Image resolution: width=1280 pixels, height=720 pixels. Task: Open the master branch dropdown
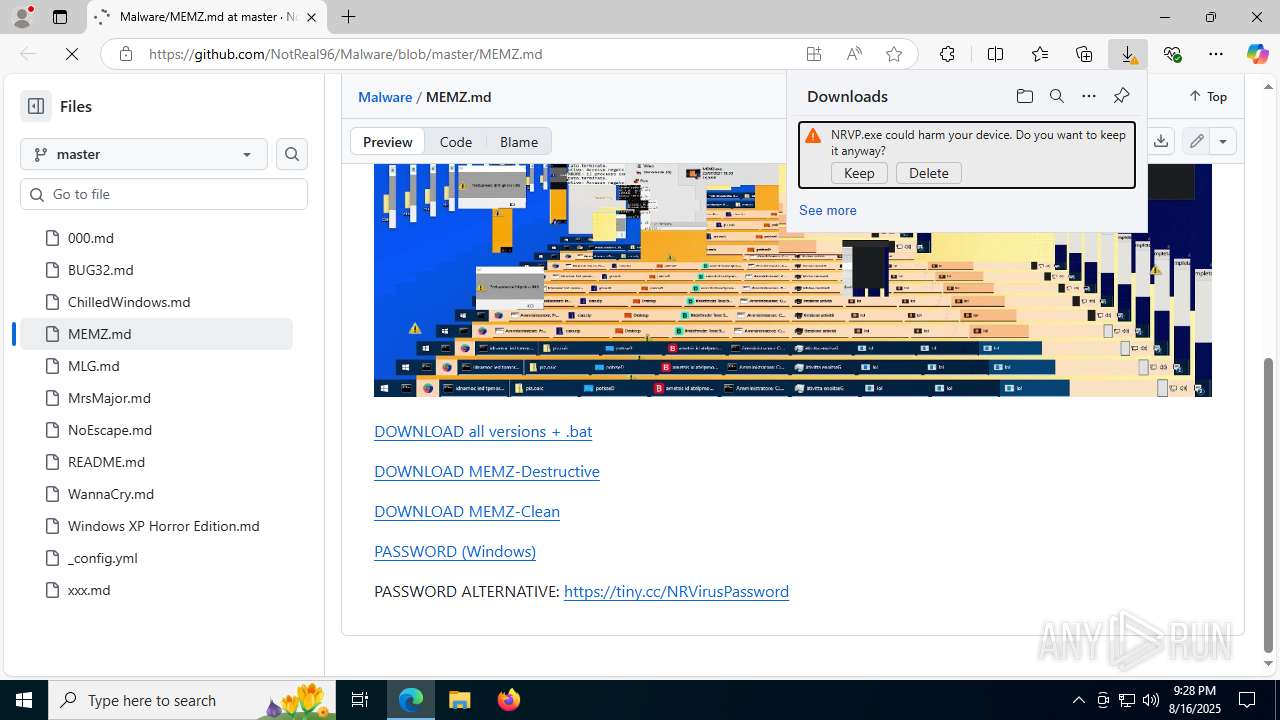144,154
